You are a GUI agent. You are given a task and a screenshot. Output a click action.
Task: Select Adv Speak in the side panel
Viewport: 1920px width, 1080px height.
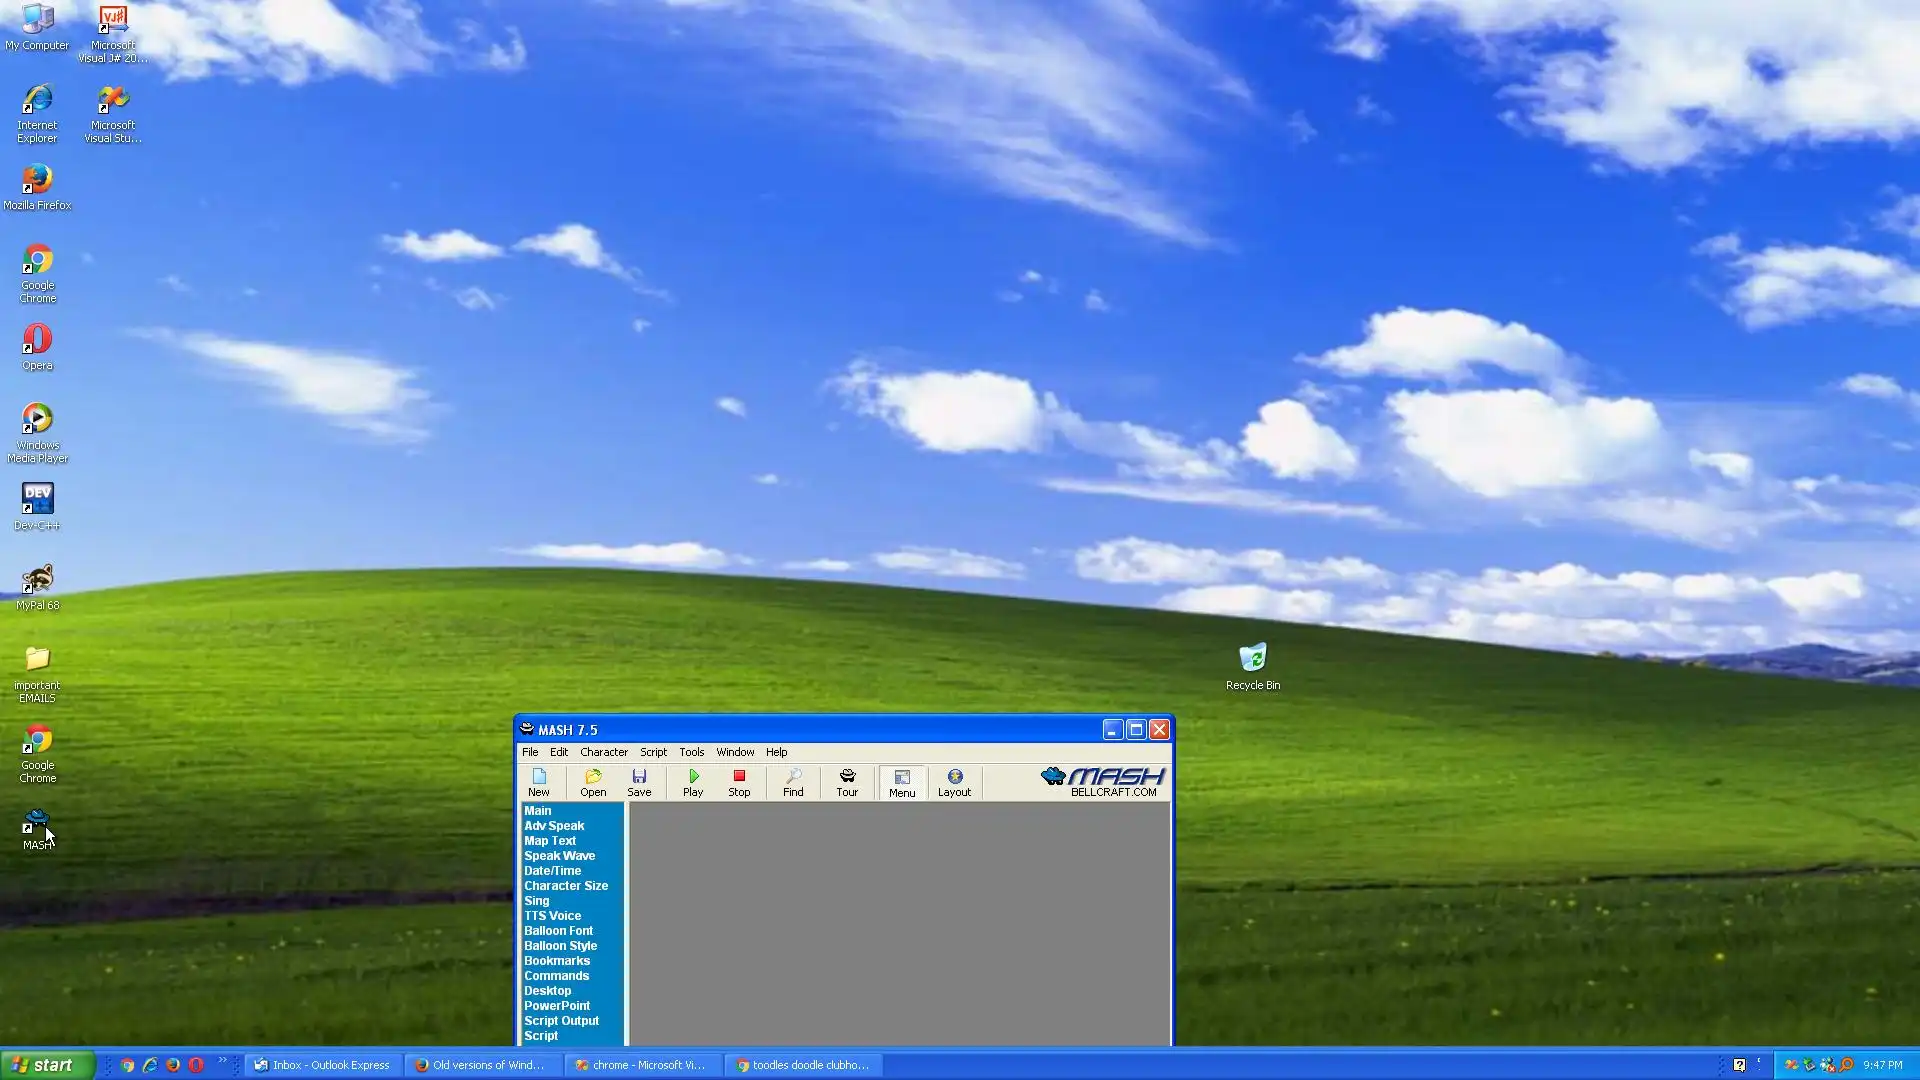pyautogui.click(x=554, y=826)
